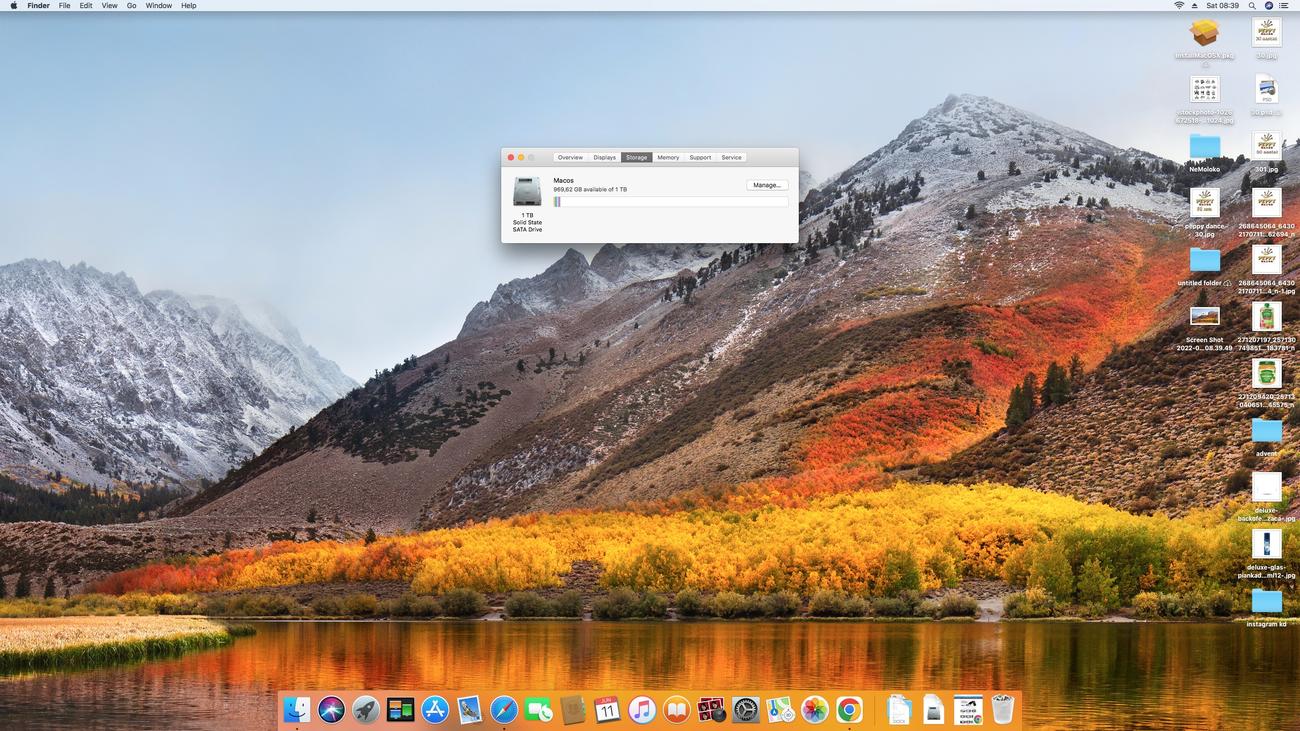Open the Service tab
The width and height of the screenshot is (1300, 731).
(732, 157)
